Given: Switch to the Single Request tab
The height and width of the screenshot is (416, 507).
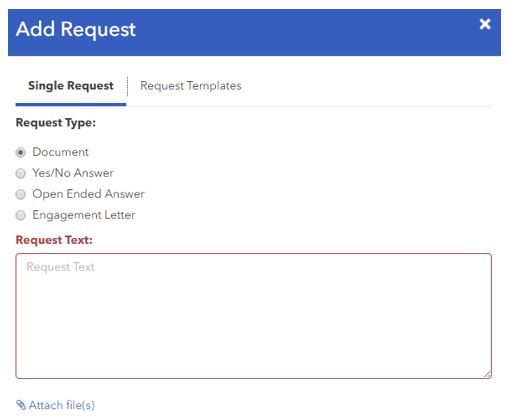Looking at the screenshot, I should (71, 86).
